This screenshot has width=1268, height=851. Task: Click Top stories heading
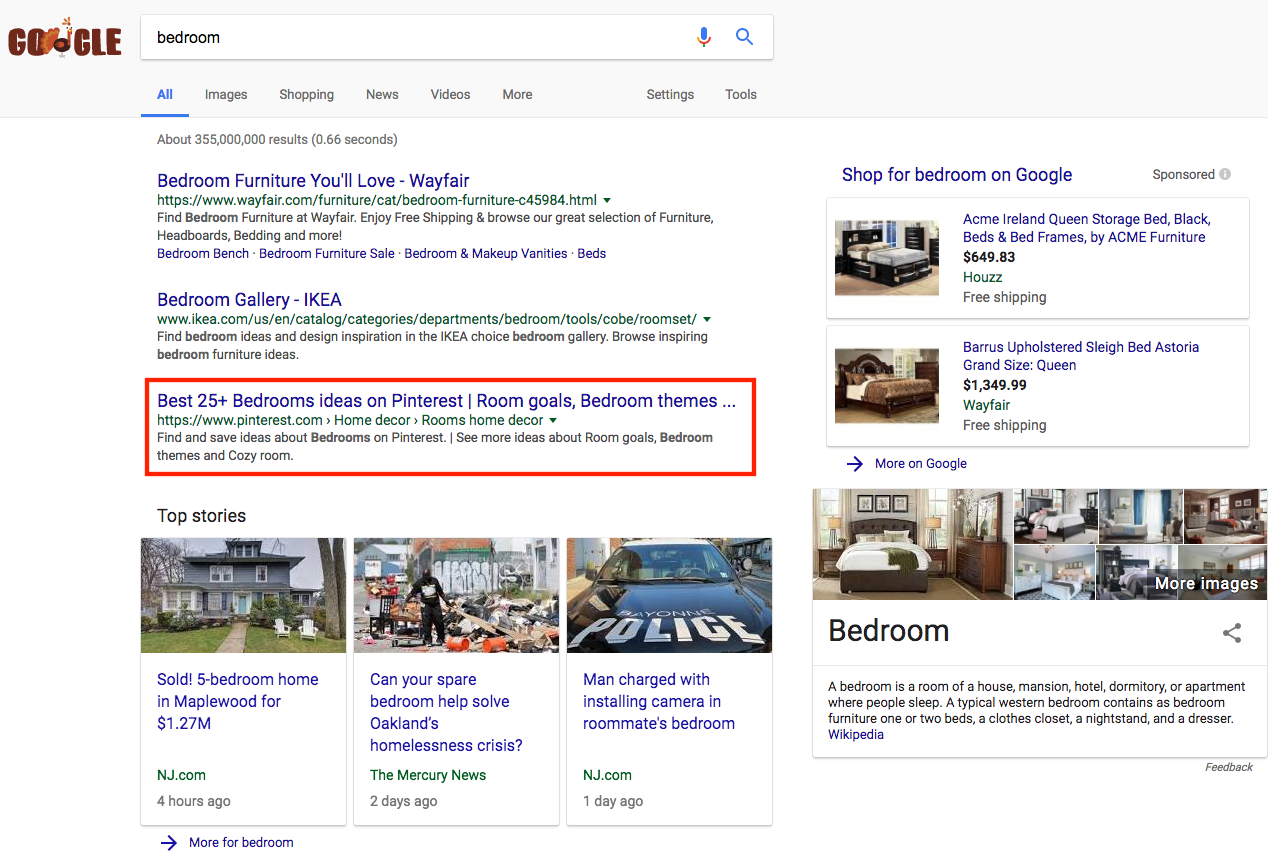click(x=201, y=516)
